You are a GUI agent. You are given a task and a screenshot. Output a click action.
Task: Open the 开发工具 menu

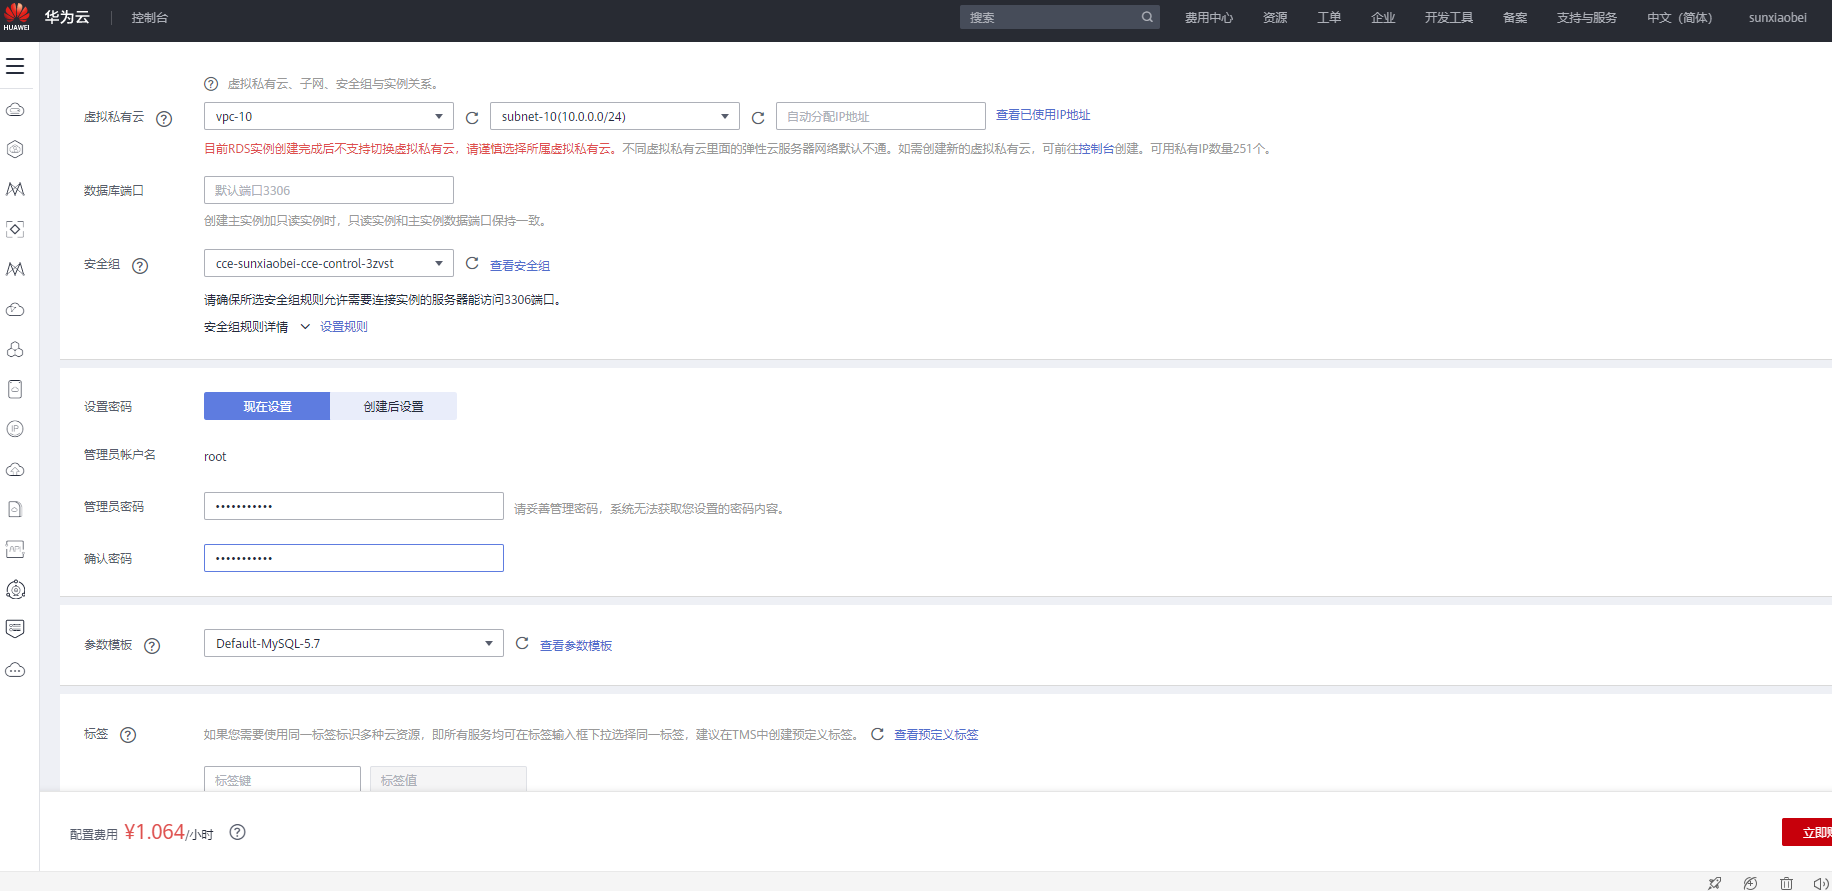[x=1449, y=18]
